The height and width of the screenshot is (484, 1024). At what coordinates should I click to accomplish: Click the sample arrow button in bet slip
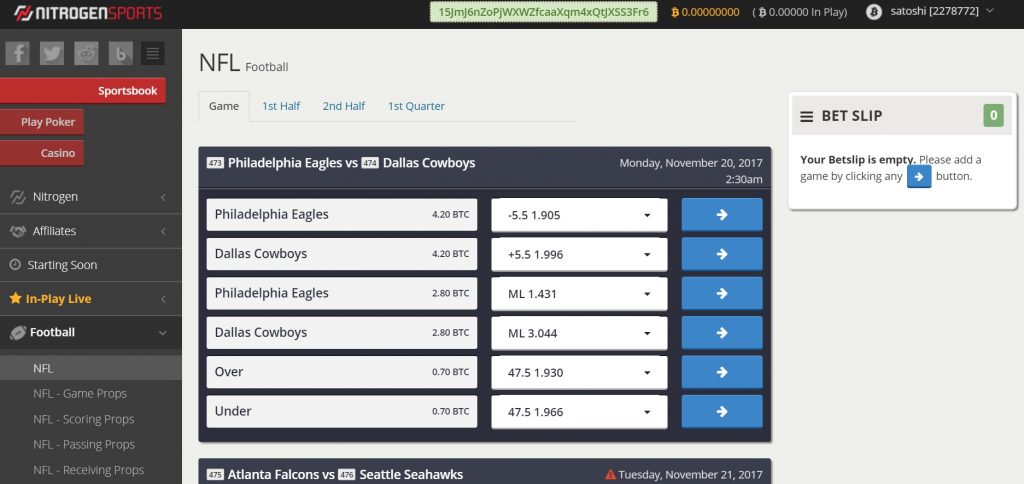919,176
